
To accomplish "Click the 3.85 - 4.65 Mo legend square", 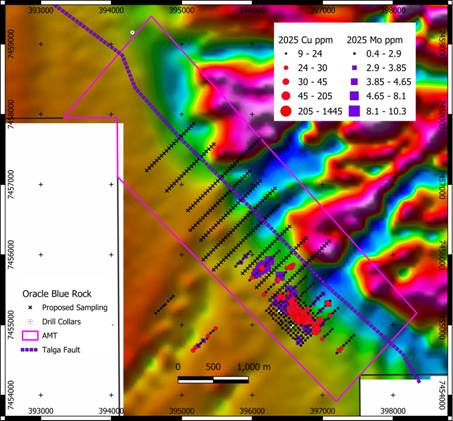I will [354, 82].
